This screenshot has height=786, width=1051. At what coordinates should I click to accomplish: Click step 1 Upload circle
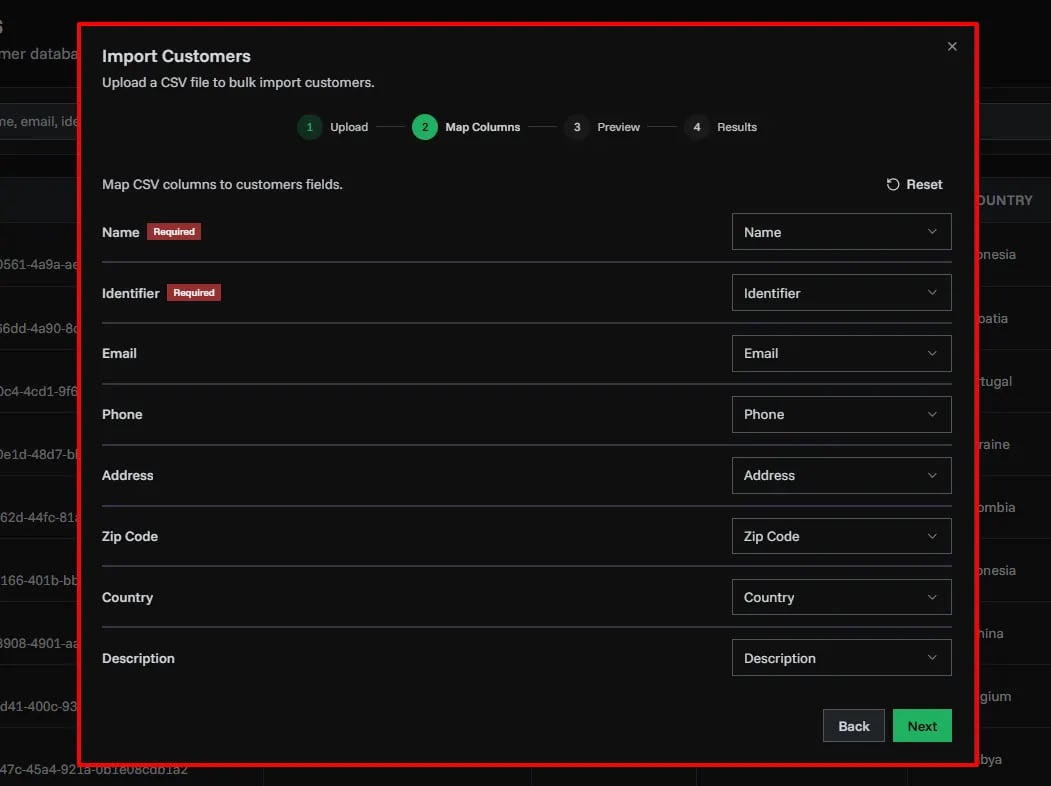(310, 127)
